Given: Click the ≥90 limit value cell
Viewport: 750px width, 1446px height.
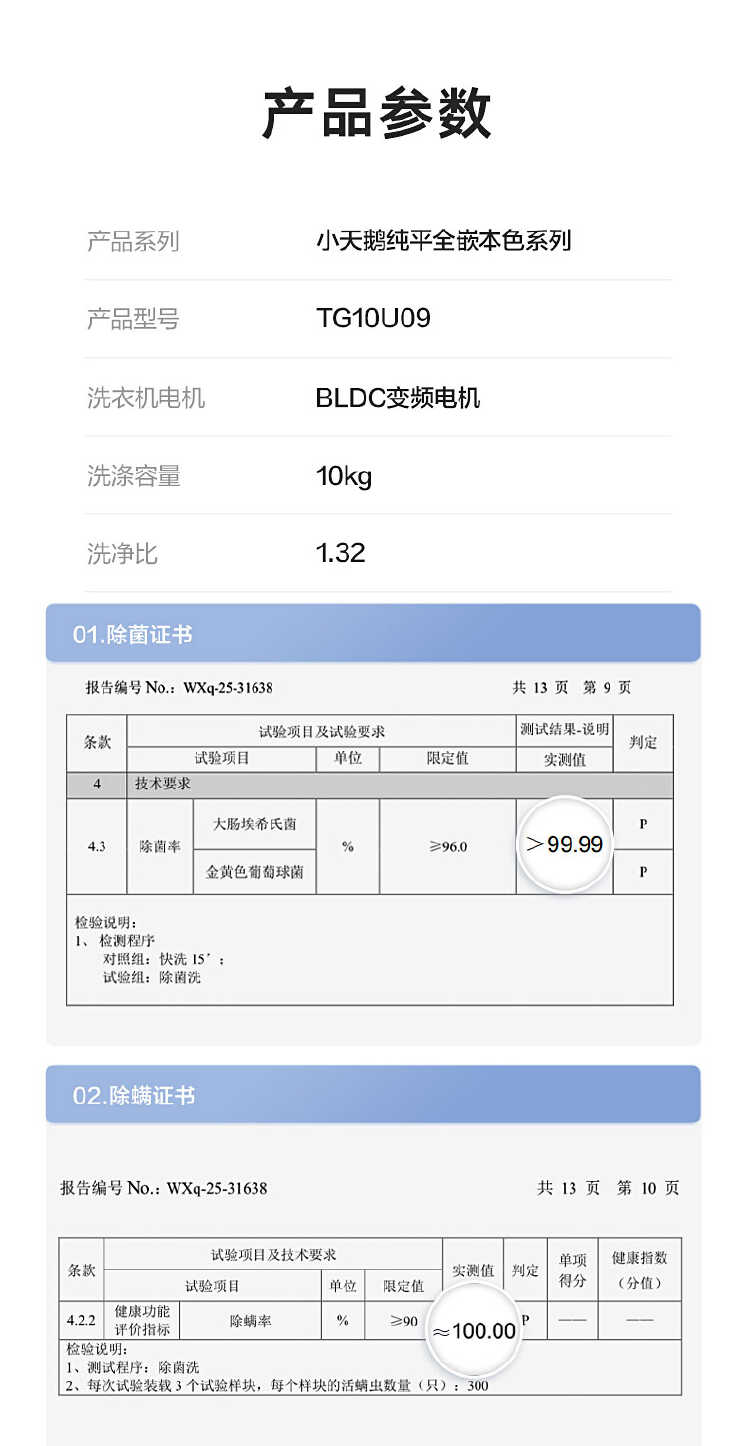Looking at the screenshot, I should 404,1321.
